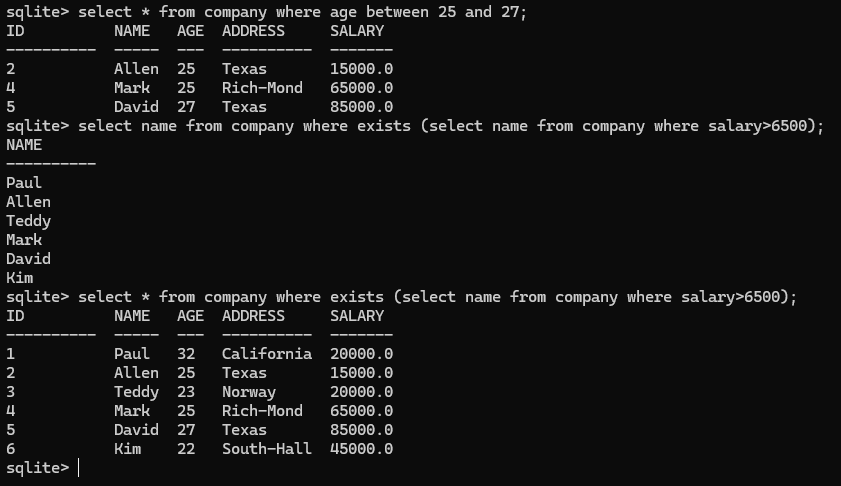Click the Norway address cell
The width and height of the screenshot is (841, 486).
(x=249, y=392)
